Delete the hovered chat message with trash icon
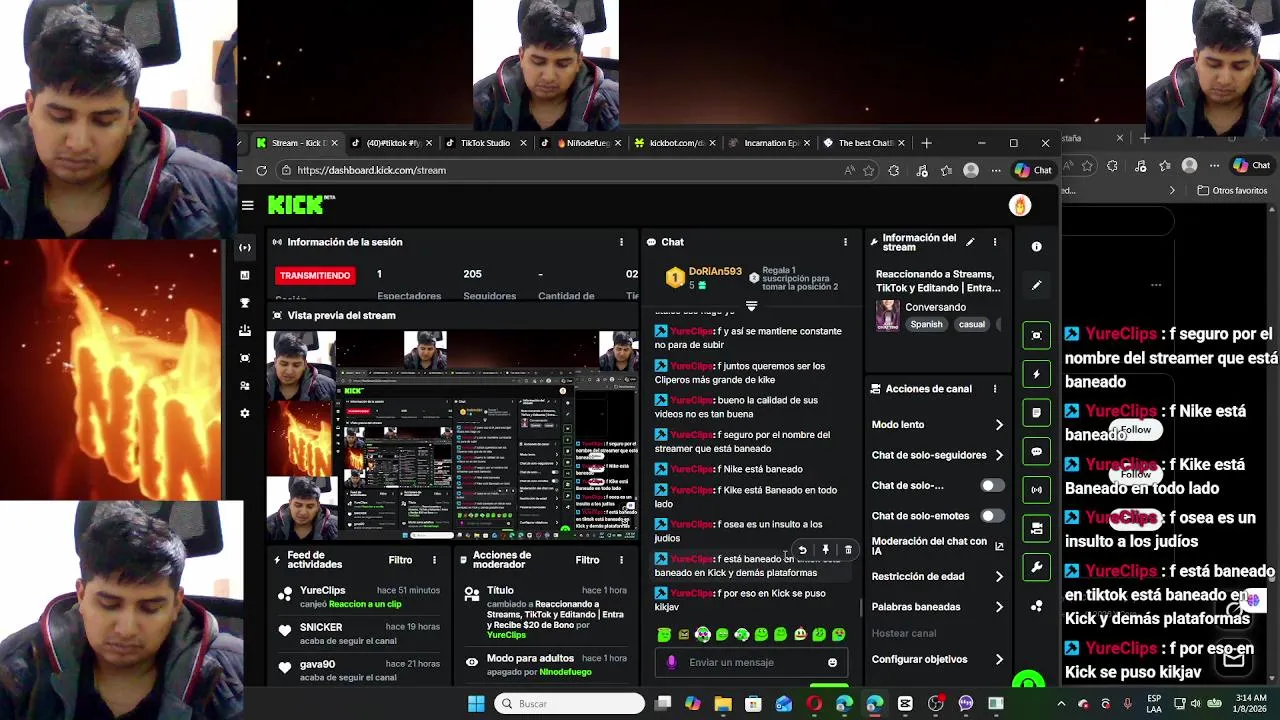The height and width of the screenshot is (720, 1280). [848, 550]
